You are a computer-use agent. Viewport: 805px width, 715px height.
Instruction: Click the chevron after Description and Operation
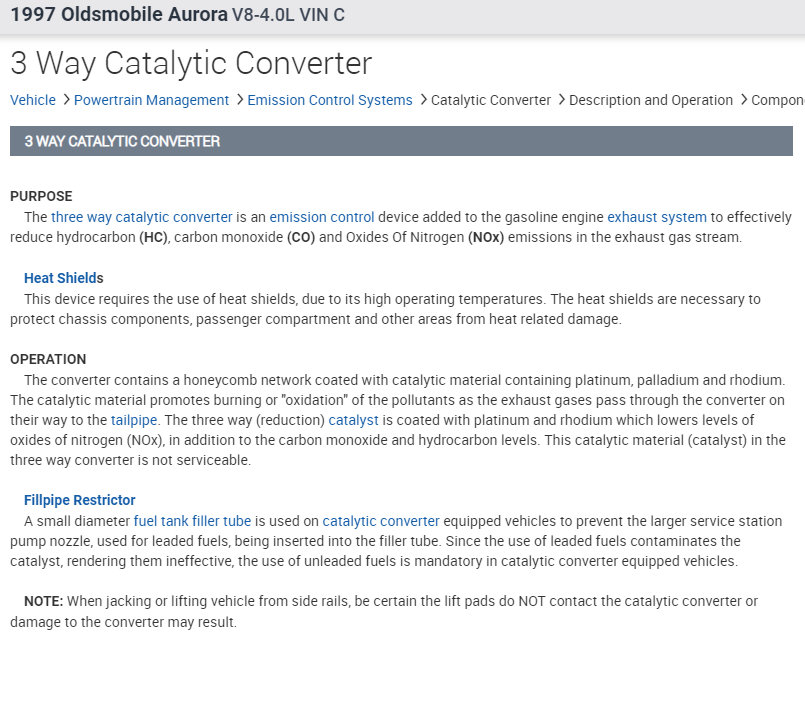(742, 100)
